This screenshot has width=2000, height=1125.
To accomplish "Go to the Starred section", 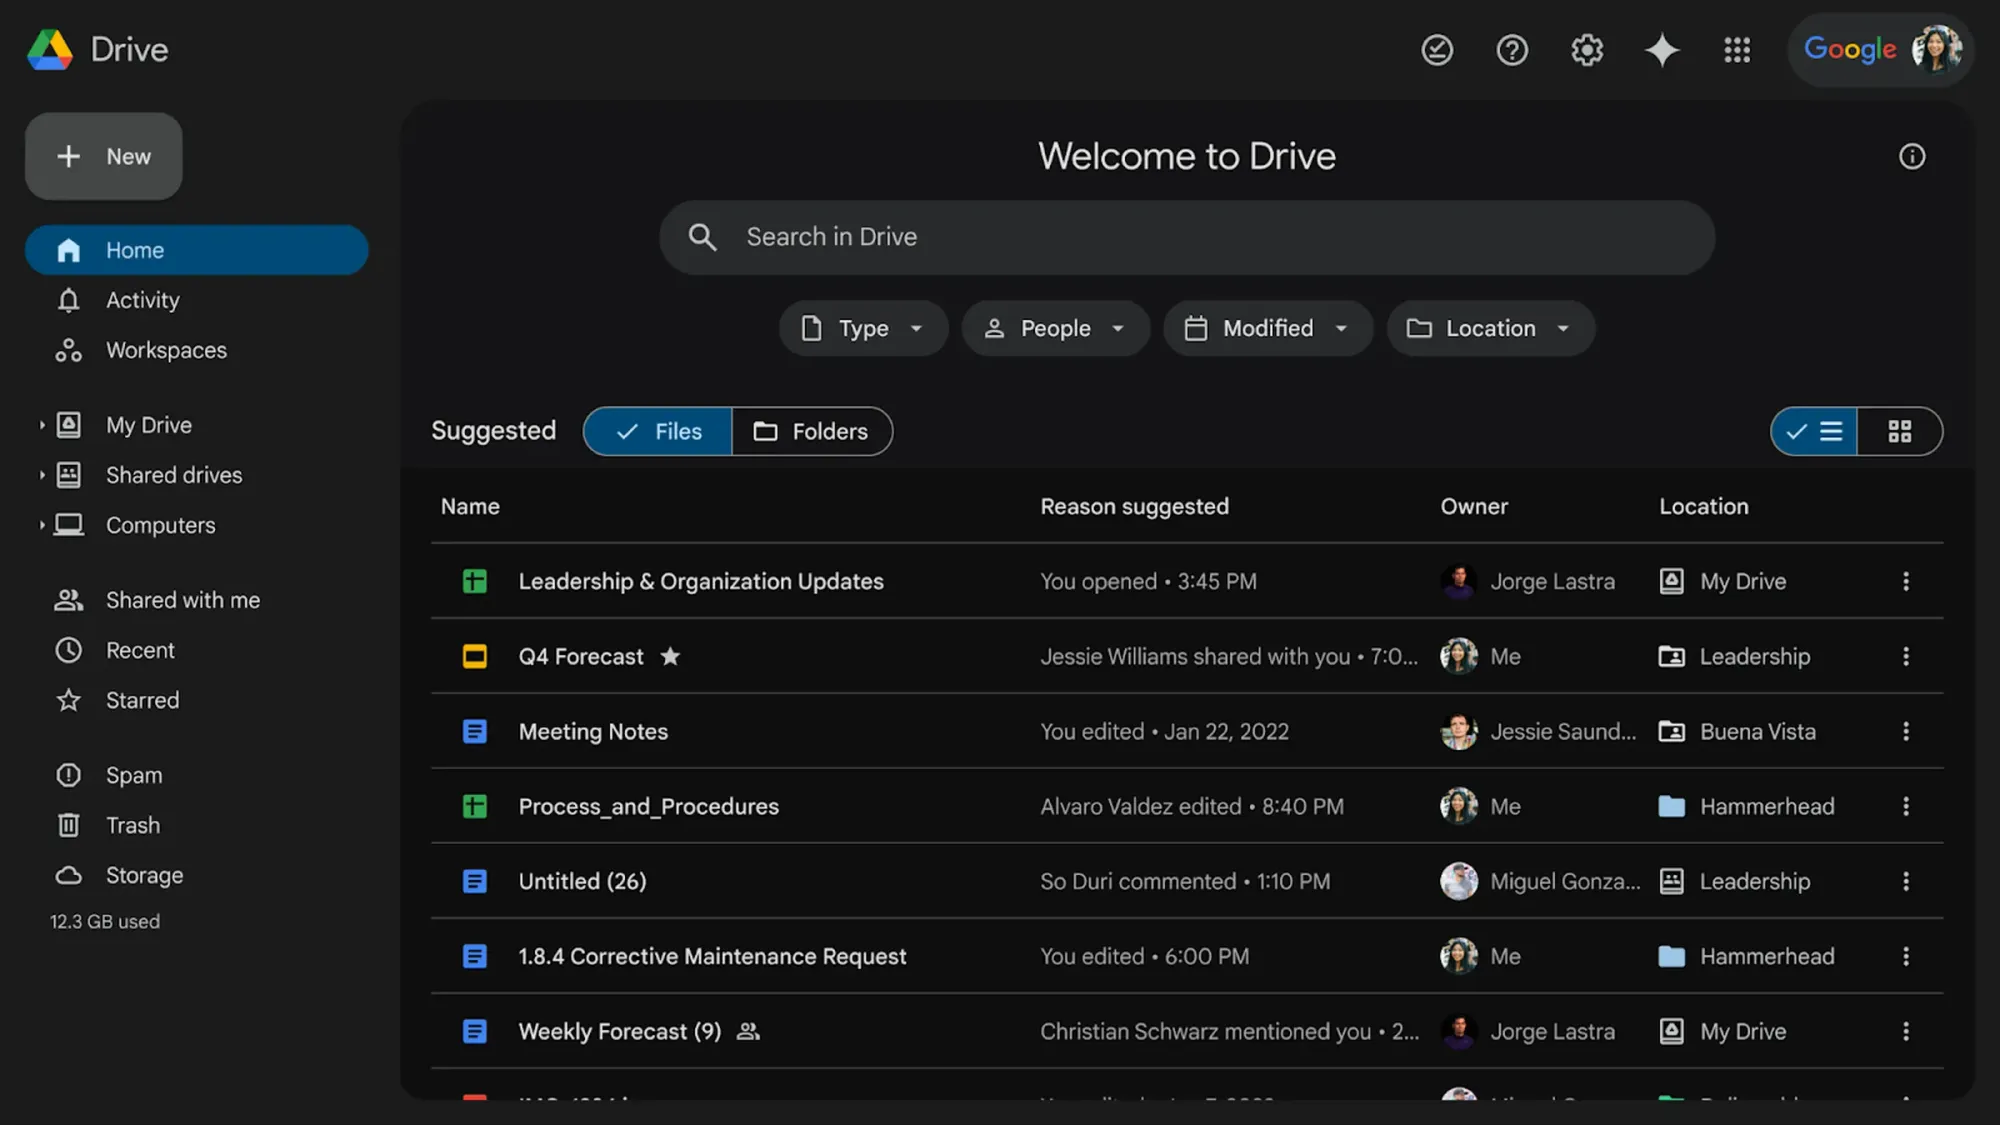I will pos(142,700).
